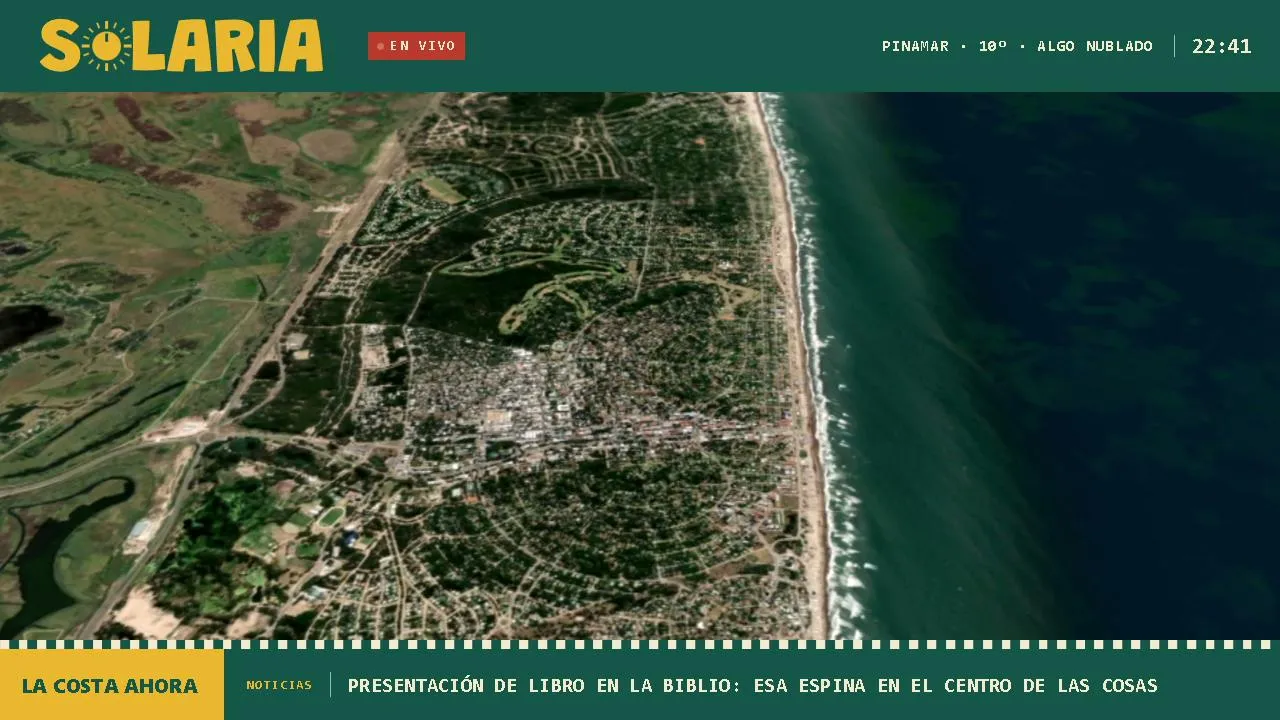Viewport: 1280px width, 720px height.
Task: Click the NOTICIAS ticker tag
Action: 279,685
